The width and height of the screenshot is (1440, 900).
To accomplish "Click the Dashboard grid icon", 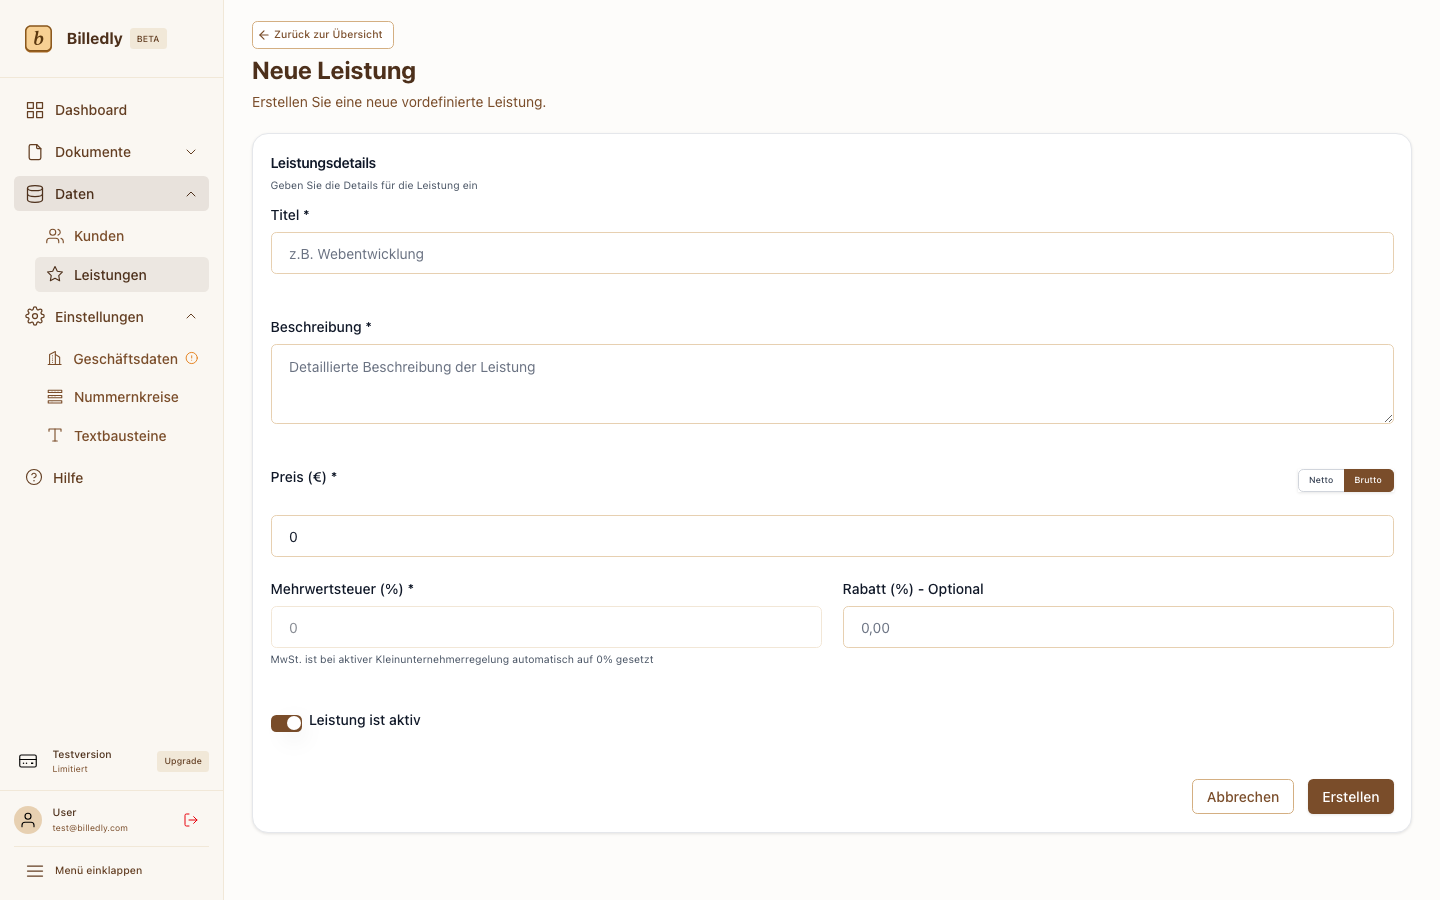I will [35, 110].
